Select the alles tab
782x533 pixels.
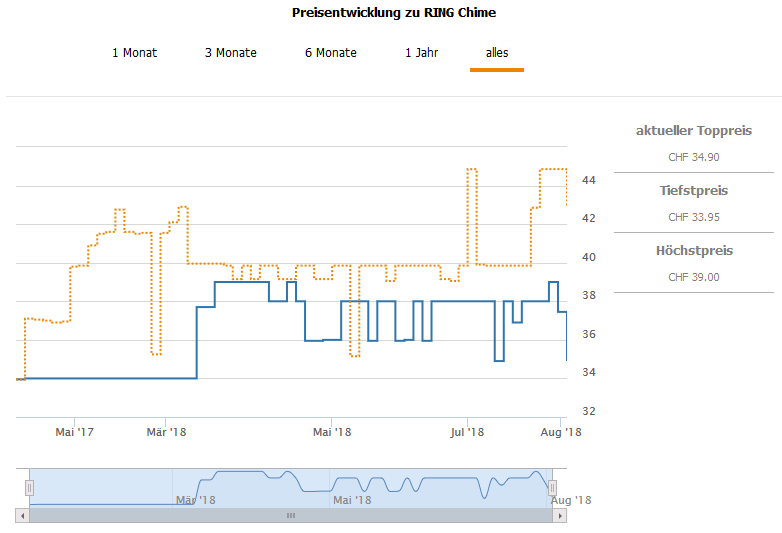(497, 53)
